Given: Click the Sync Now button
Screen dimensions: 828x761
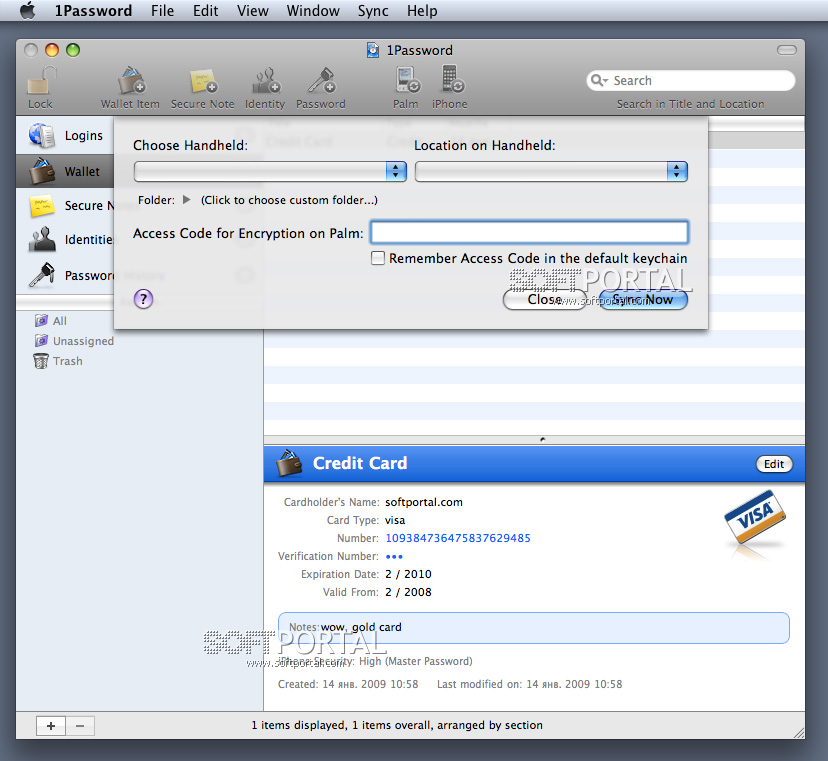Looking at the screenshot, I should click(x=643, y=299).
